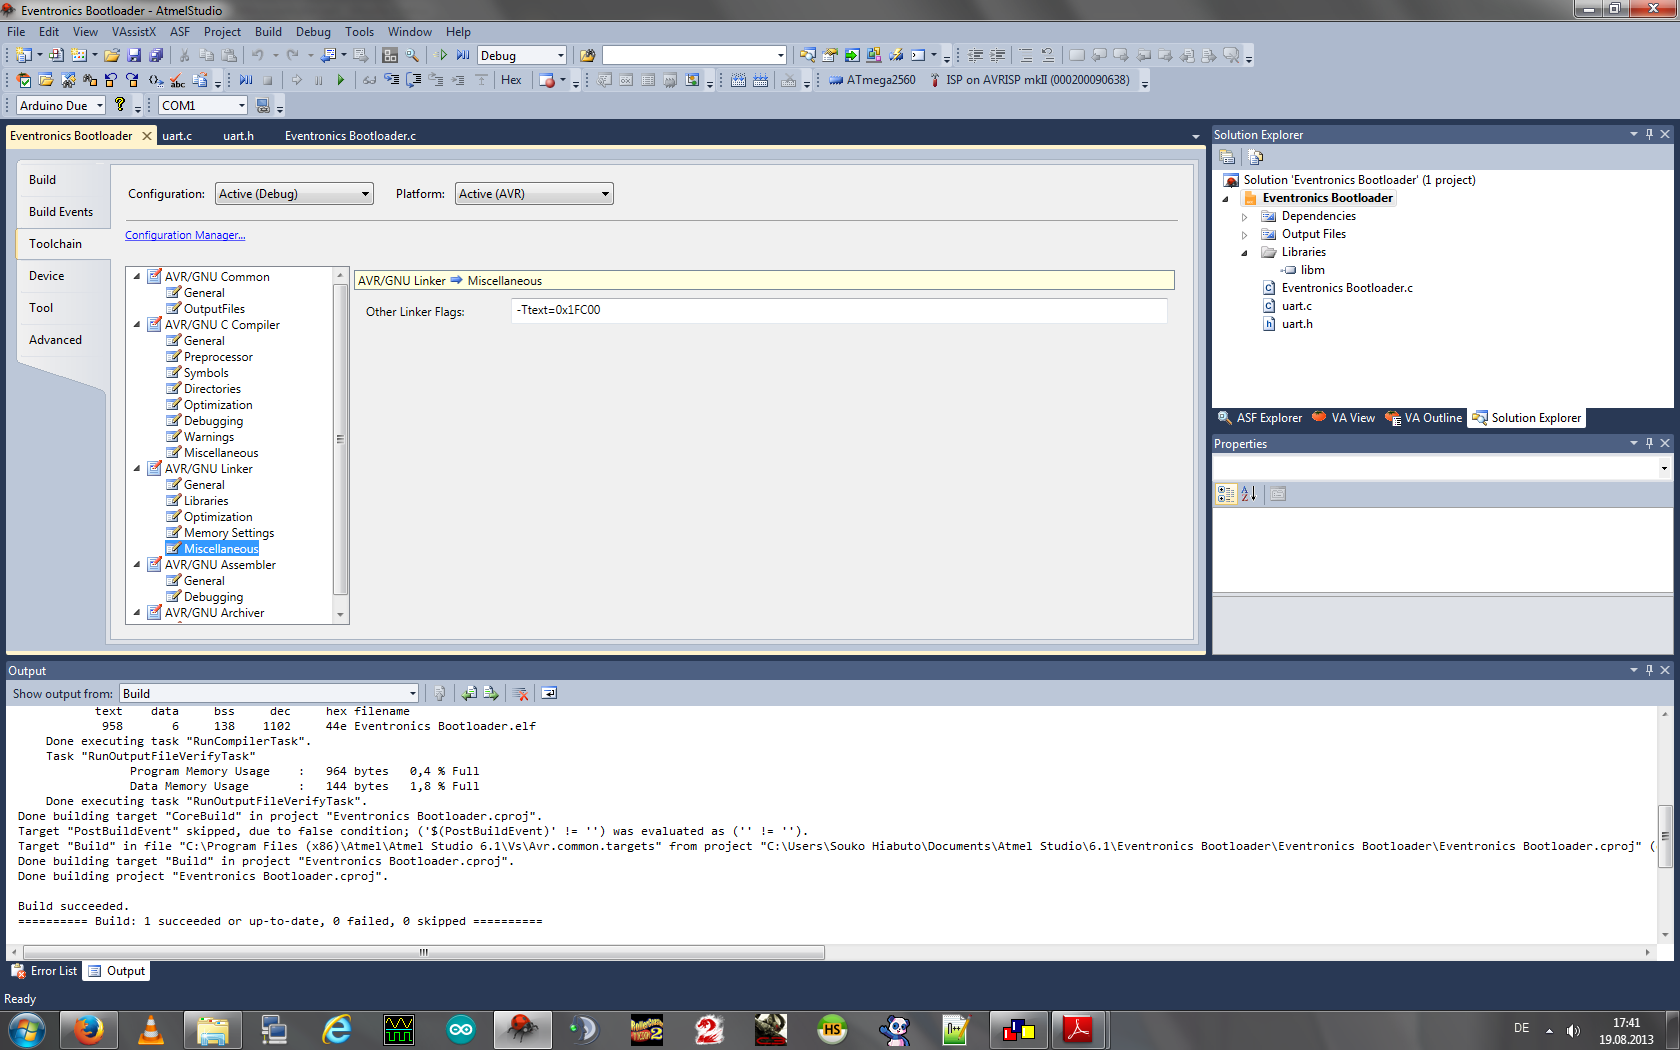Open the Platform Active (AVR) dropdown

tap(534, 194)
